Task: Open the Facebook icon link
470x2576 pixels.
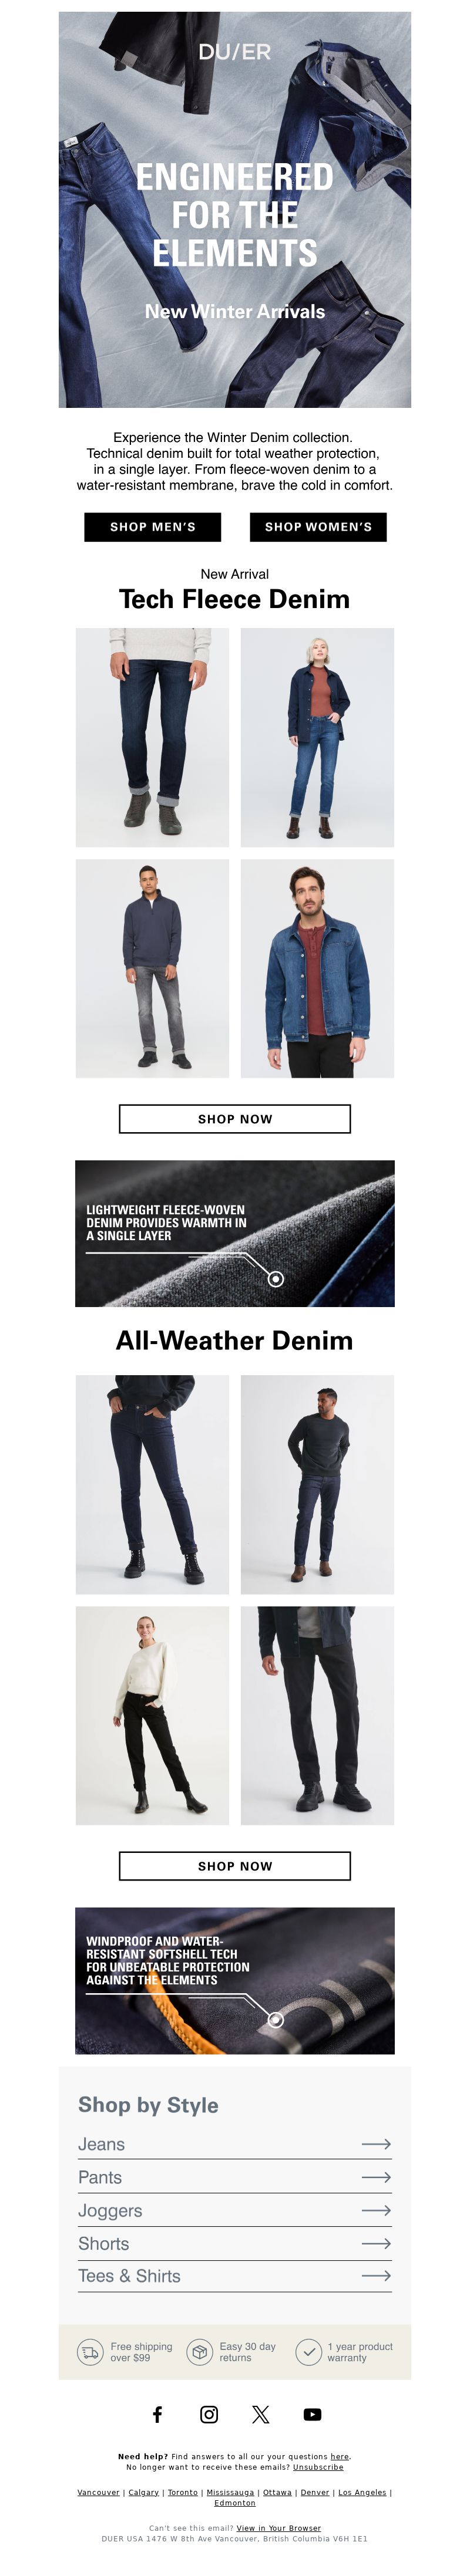Action: pos(157,2414)
